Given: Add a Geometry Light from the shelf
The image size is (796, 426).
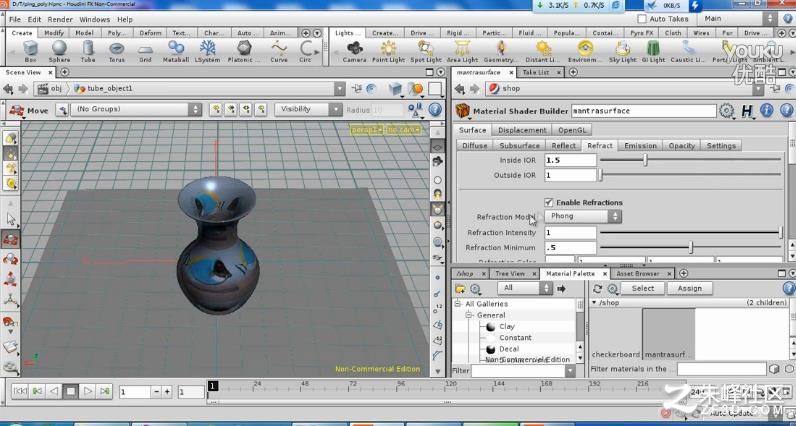Looking at the screenshot, I should (501, 51).
